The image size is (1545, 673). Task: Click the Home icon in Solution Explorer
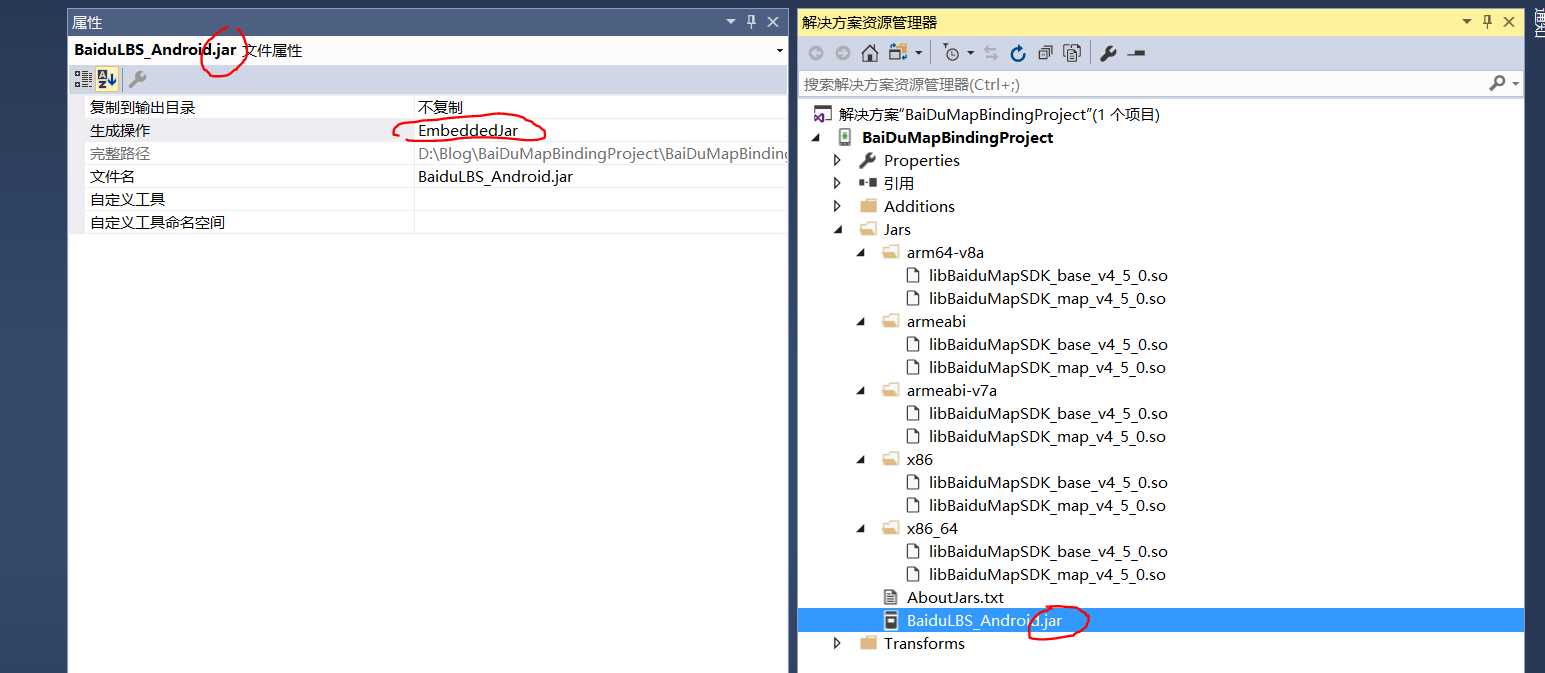pos(870,53)
